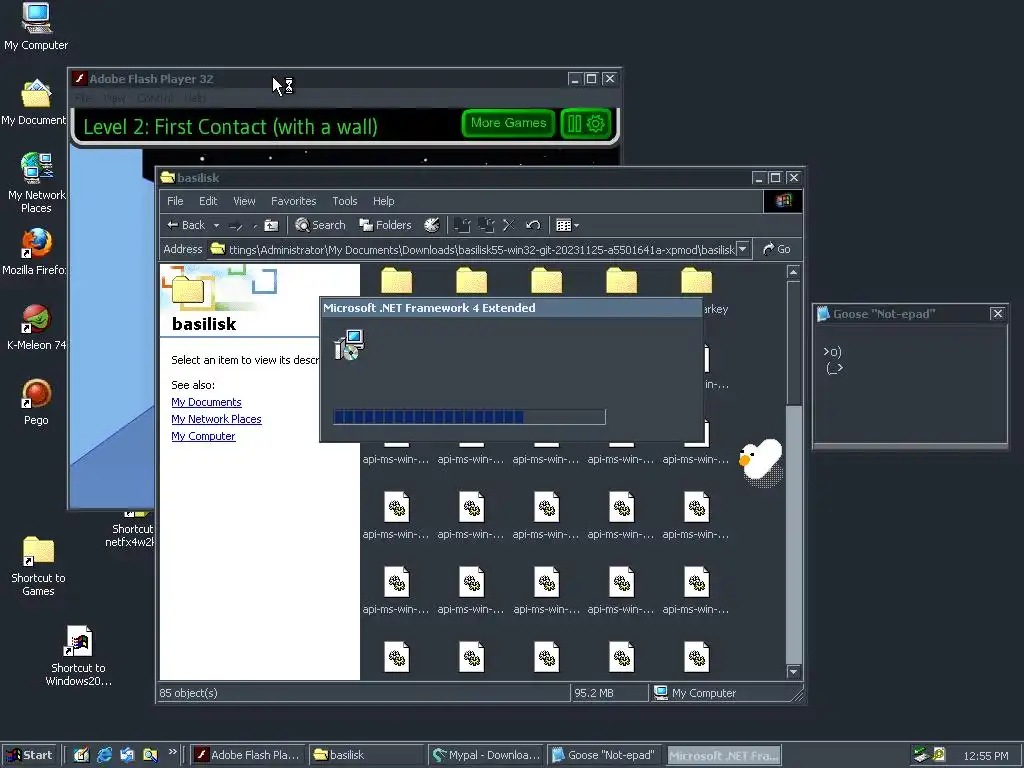Follow the My Documents link in side pane
This screenshot has height=768, width=1024.
pyautogui.click(x=206, y=402)
